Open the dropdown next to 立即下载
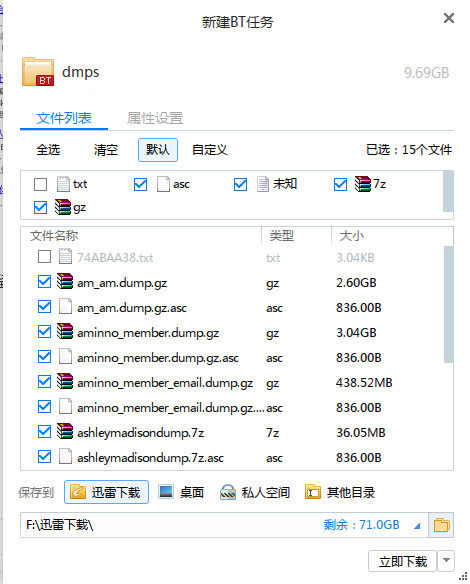470x584 pixels. 446,561
